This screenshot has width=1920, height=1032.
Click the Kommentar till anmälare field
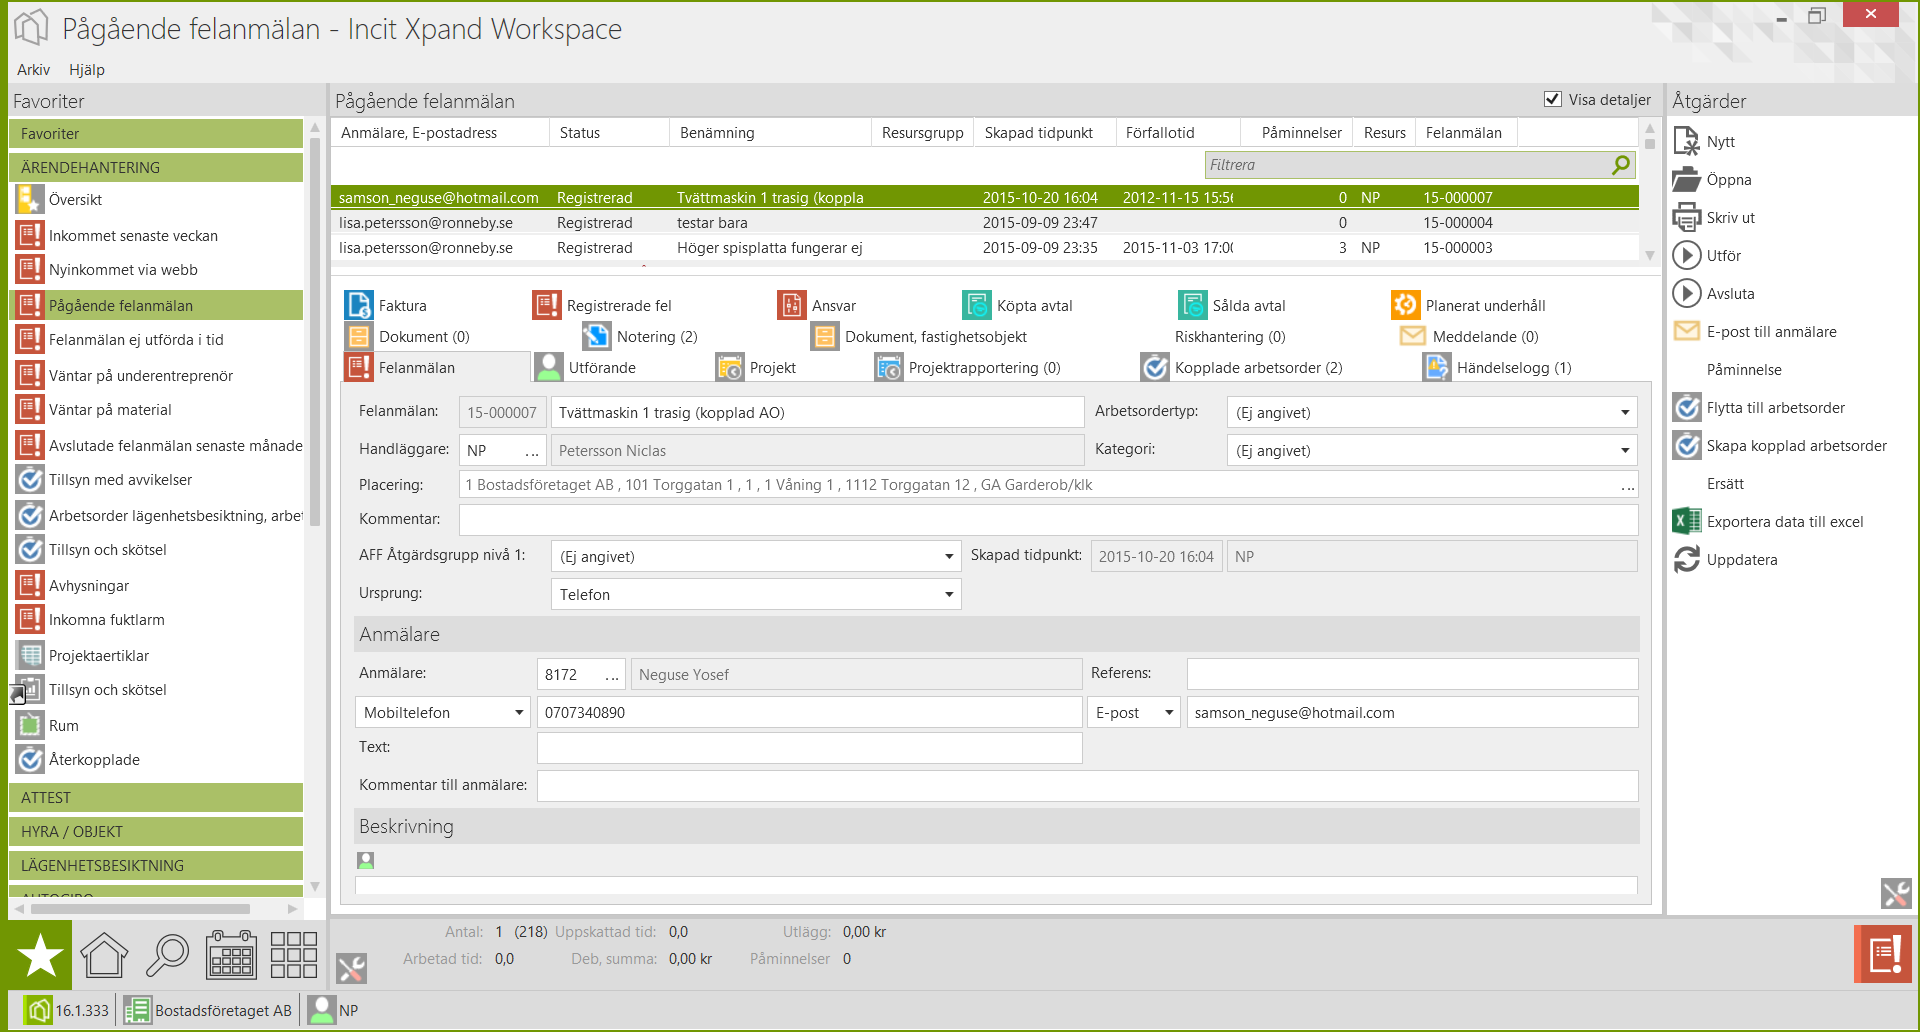point(1087,785)
